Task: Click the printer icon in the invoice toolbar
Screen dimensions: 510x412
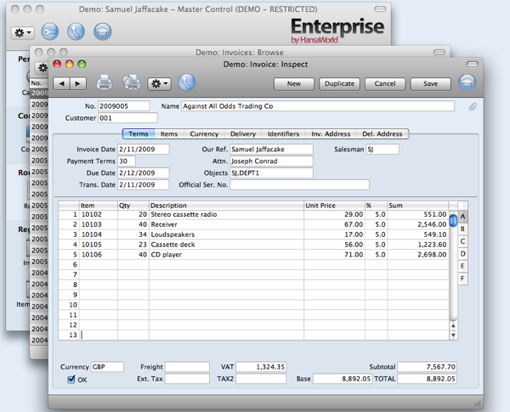Action: pos(104,83)
